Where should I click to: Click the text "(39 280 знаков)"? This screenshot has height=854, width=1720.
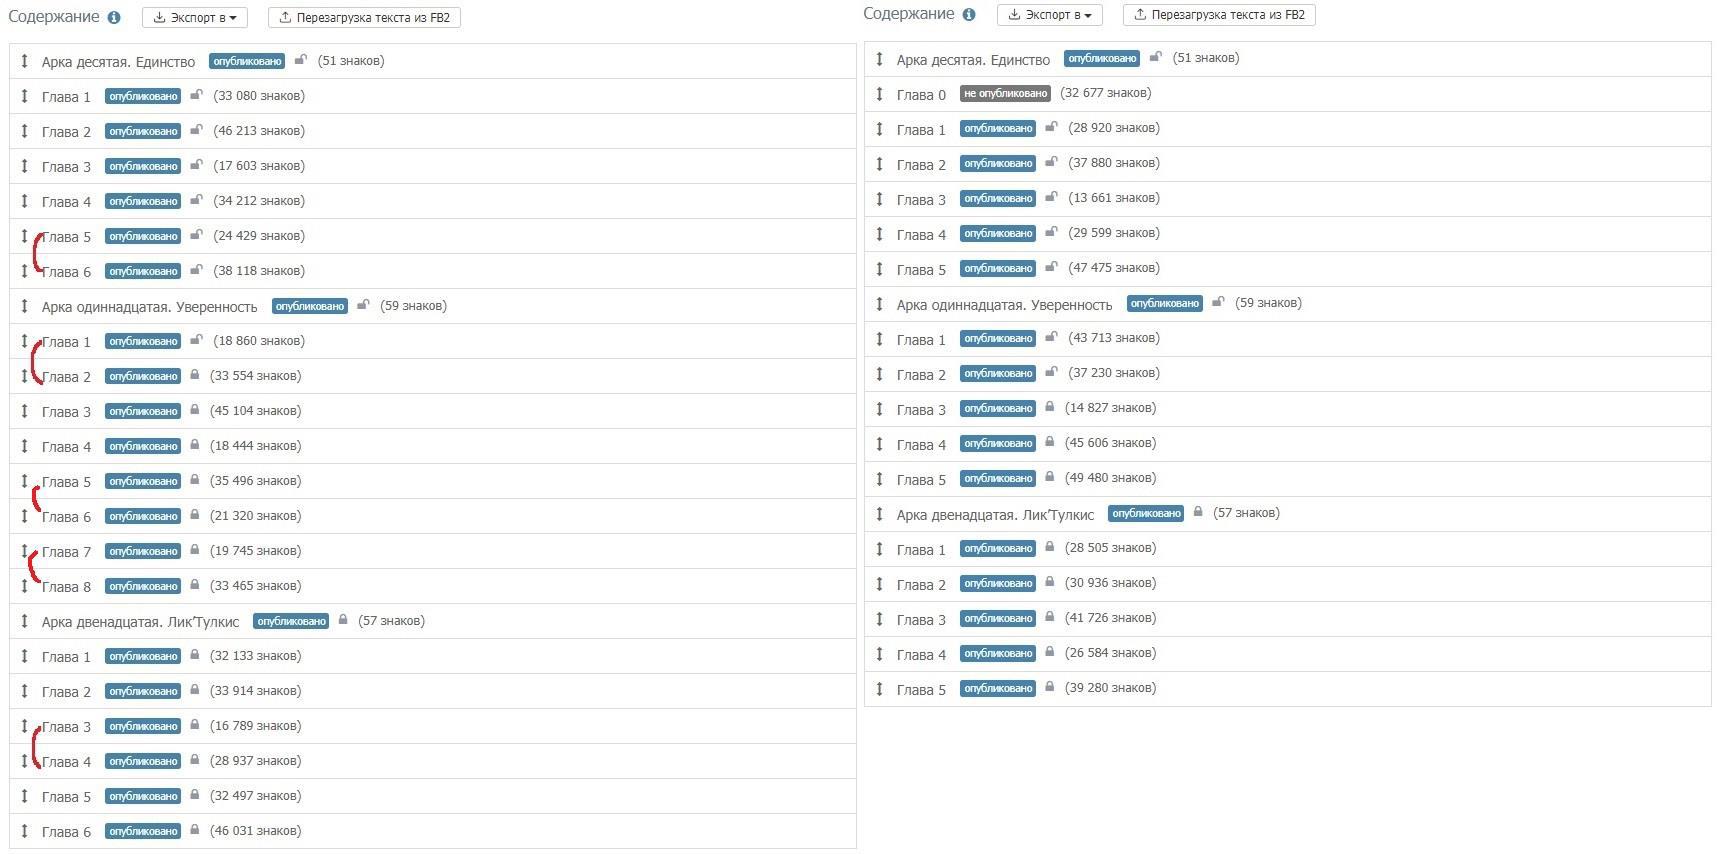(1110, 688)
